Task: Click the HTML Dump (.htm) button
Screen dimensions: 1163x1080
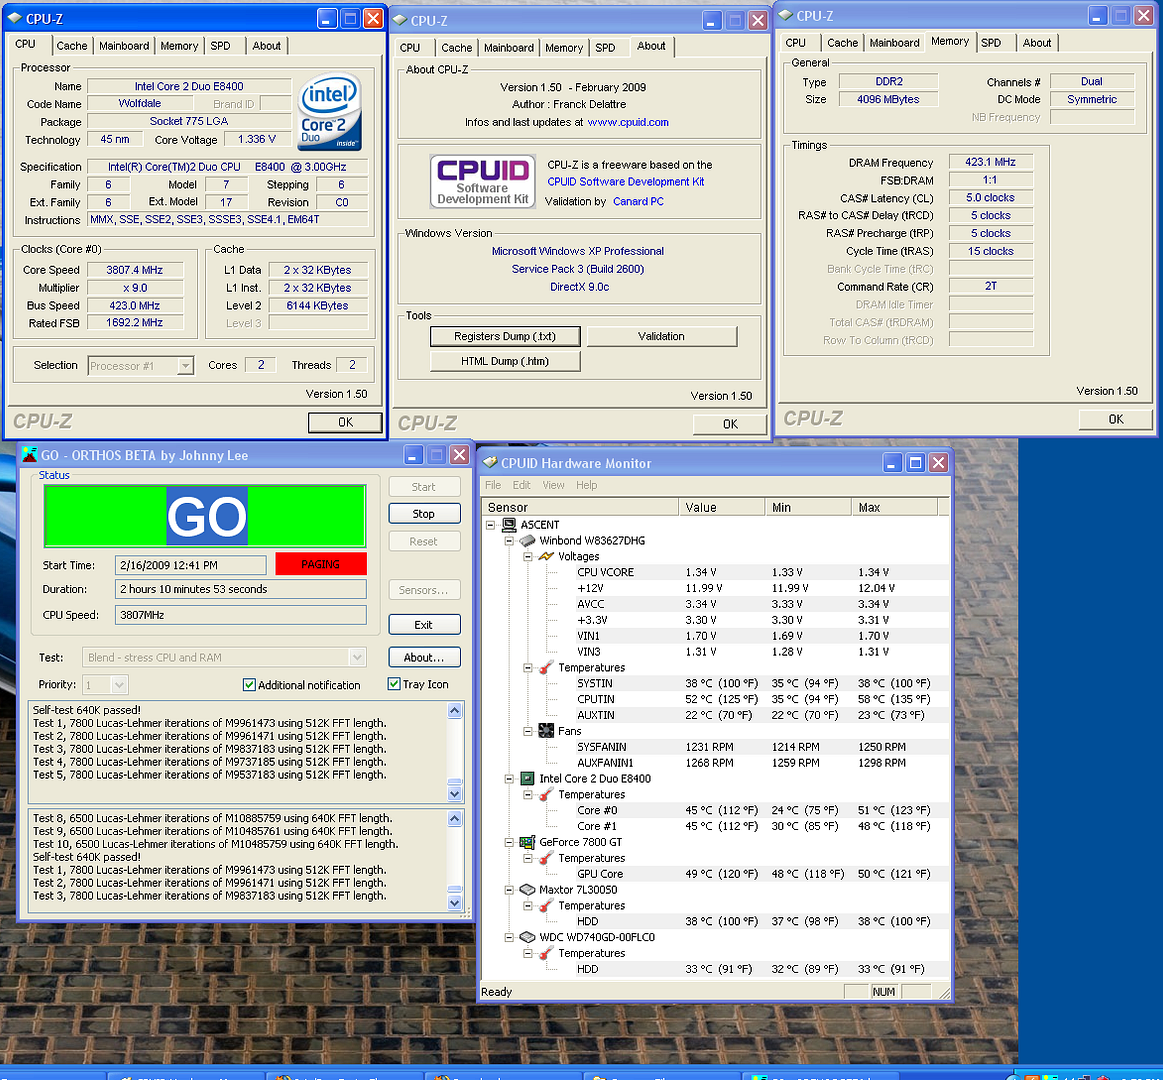Action: pos(504,361)
